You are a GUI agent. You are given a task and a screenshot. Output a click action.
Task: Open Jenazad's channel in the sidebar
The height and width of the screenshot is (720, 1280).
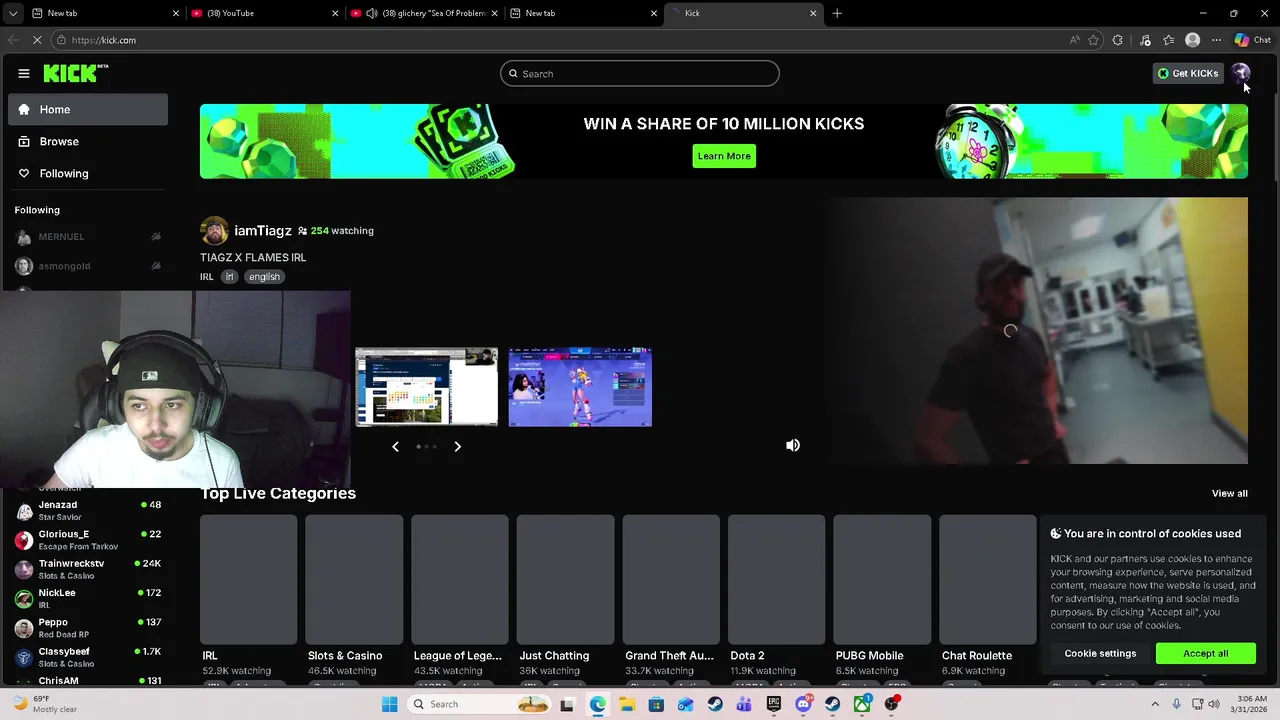tap(88, 511)
